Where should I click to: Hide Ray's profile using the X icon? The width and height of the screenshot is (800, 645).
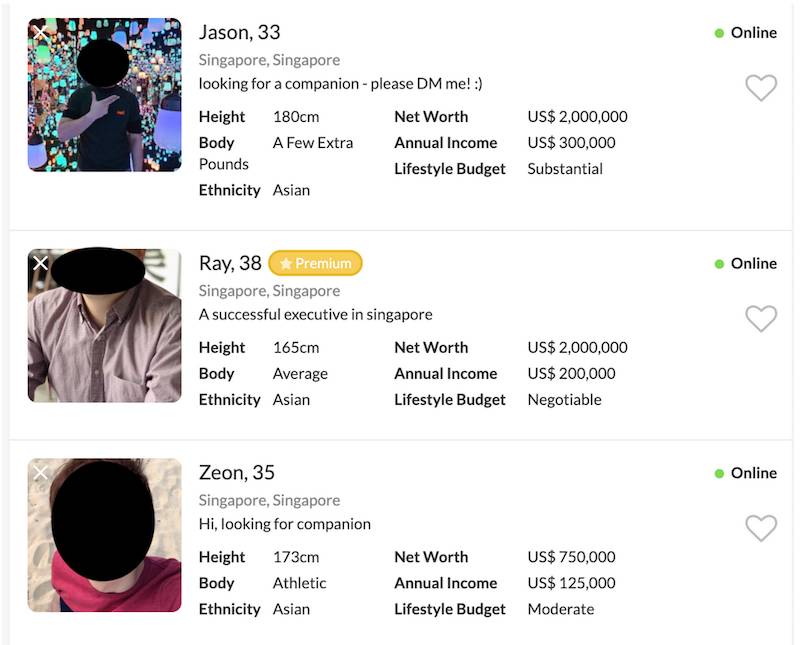click(40, 263)
